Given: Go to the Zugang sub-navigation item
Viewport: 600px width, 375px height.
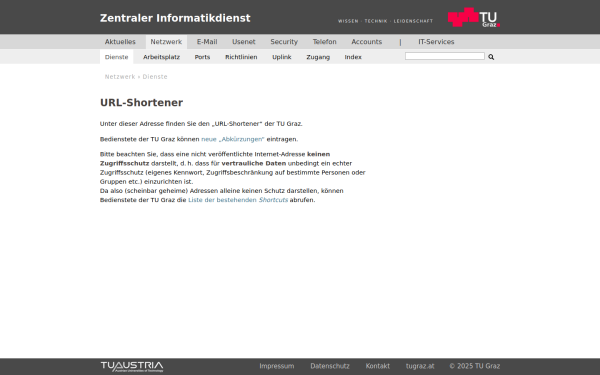Looking at the screenshot, I should [x=318, y=57].
